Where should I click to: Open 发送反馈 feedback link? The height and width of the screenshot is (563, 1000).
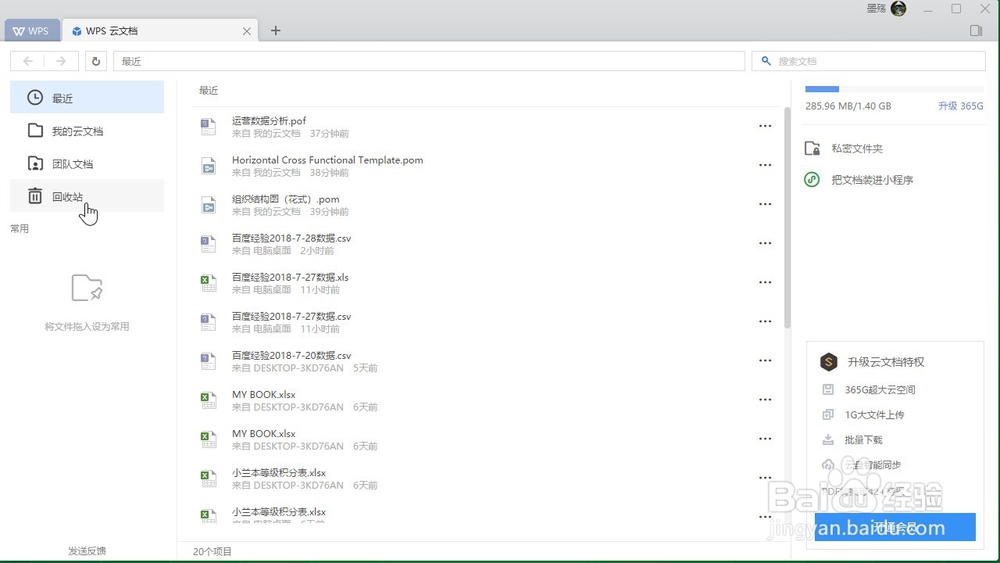click(87, 551)
